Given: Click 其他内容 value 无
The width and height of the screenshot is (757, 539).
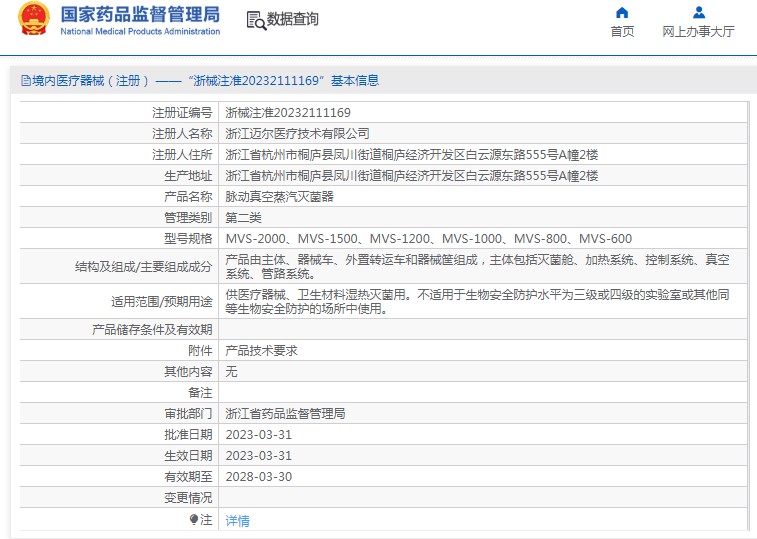Looking at the screenshot, I should (x=231, y=371).
